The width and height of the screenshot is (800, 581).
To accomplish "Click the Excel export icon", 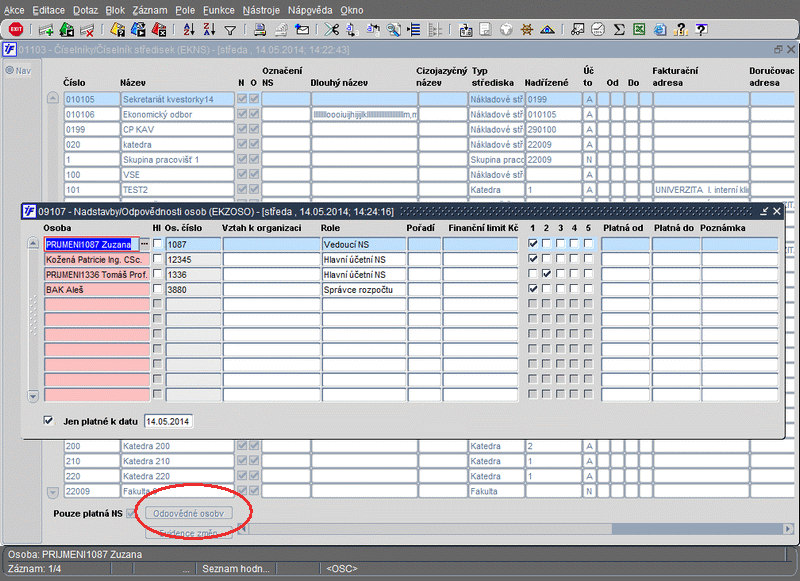I will [639, 30].
